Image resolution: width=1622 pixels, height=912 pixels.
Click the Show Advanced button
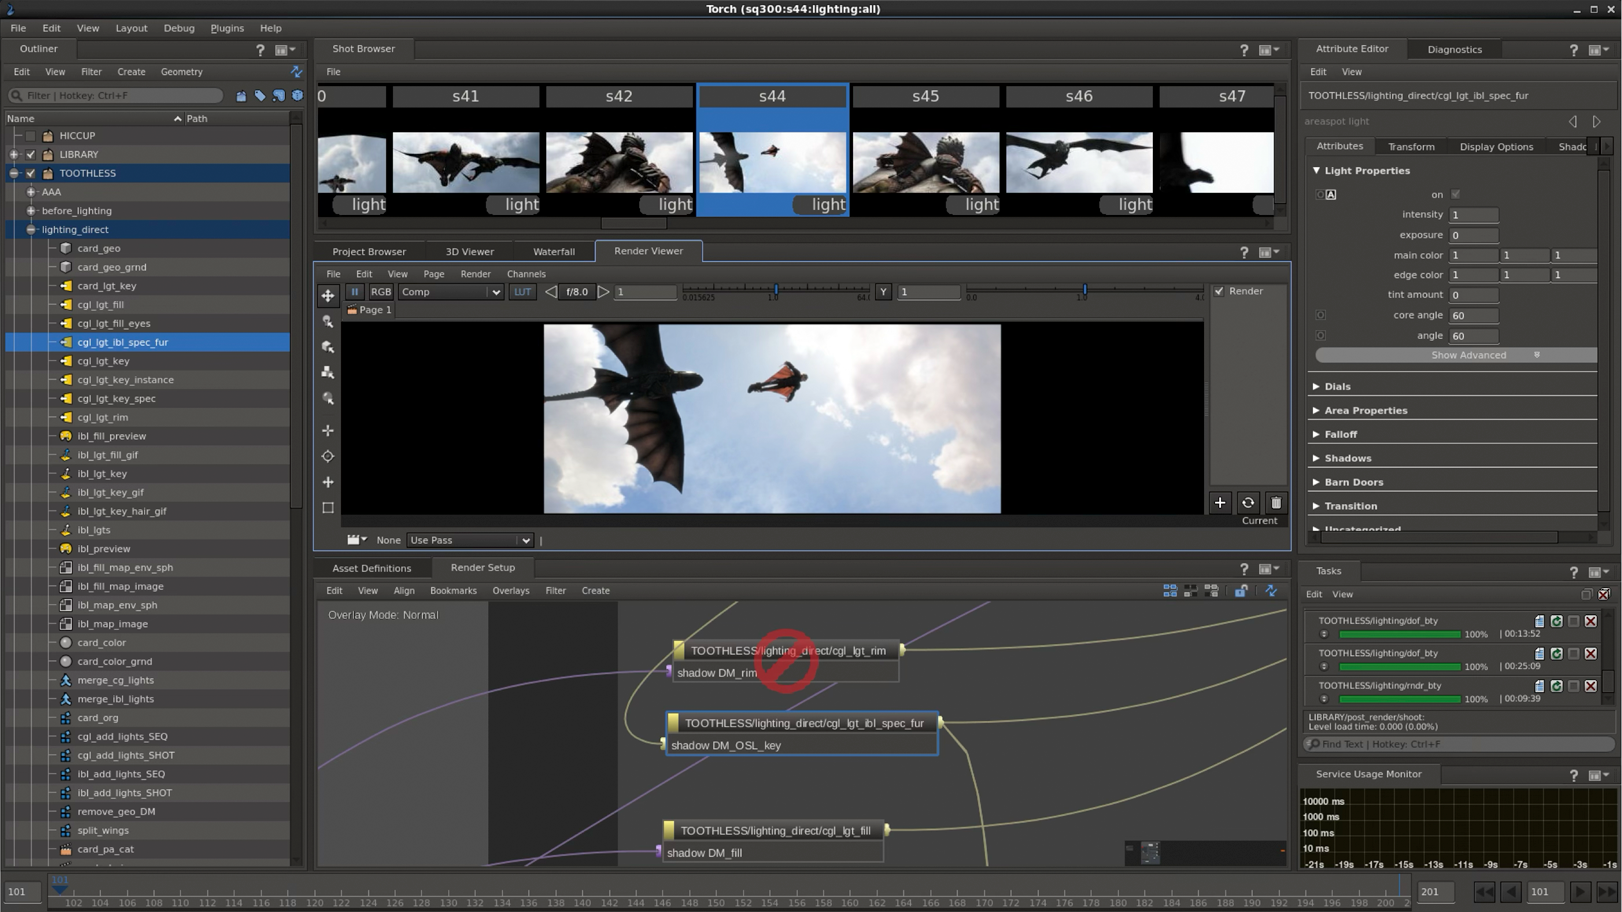tap(1456, 355)
